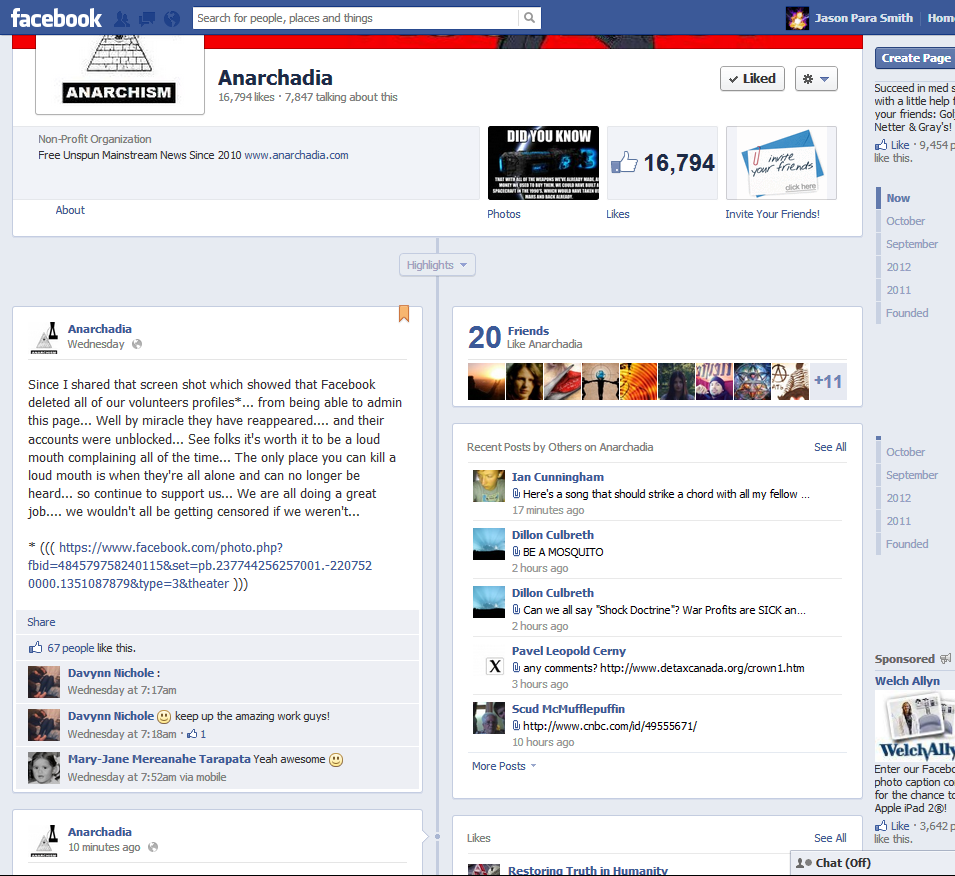
Task: Open the notifications globe icon
Action: 172,18
